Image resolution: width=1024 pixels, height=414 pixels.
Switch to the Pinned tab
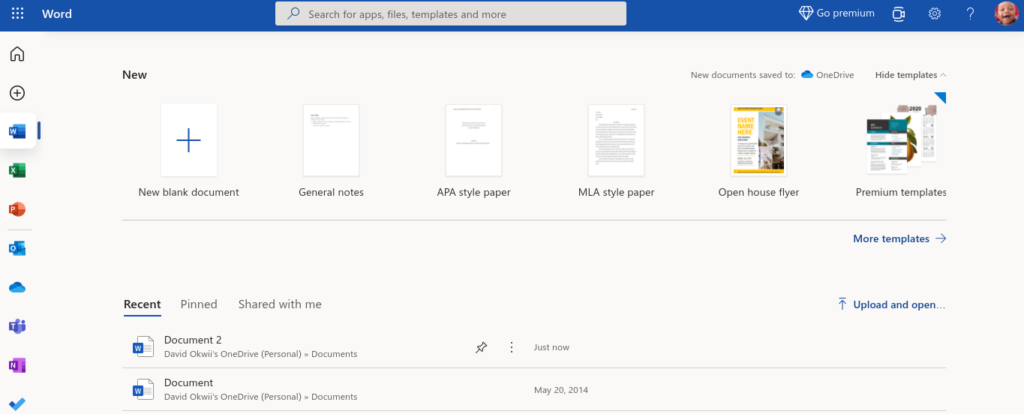(x=199, y=304)
